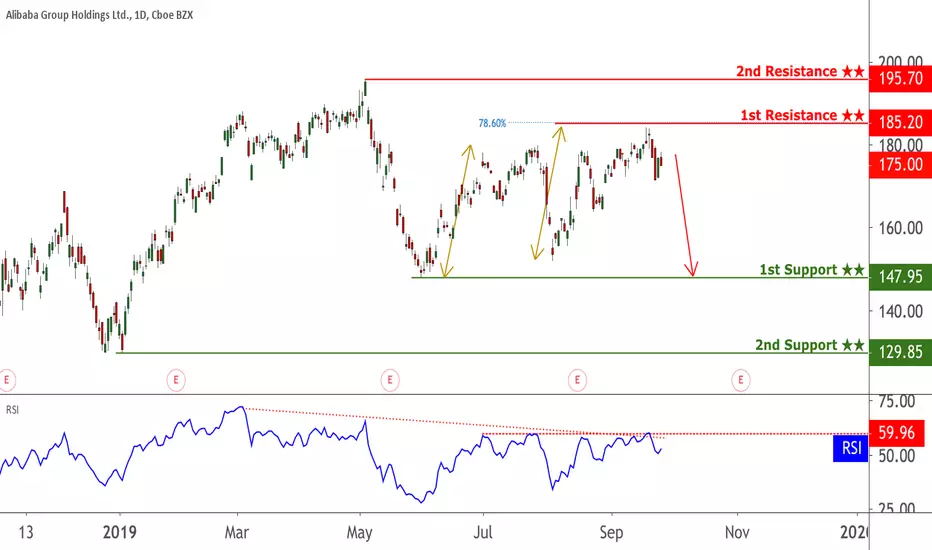Viewport: 932px width, 550px height.
Task: Click the May date axis label
Action: click(360, 533)
